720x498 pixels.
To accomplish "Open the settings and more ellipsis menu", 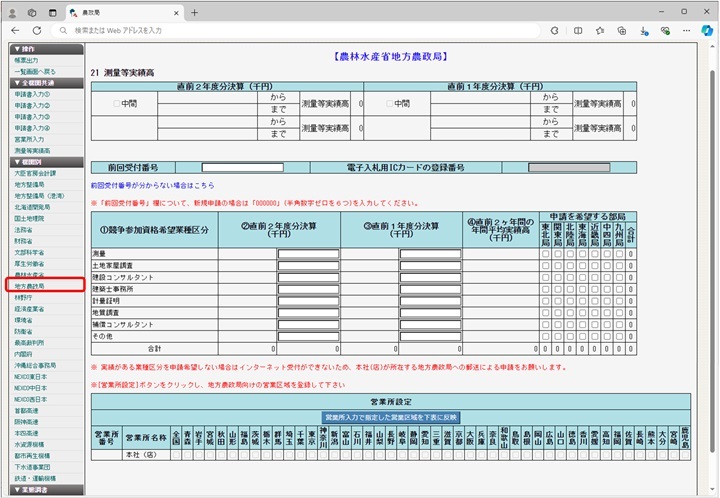I will [x=686, y=30].
